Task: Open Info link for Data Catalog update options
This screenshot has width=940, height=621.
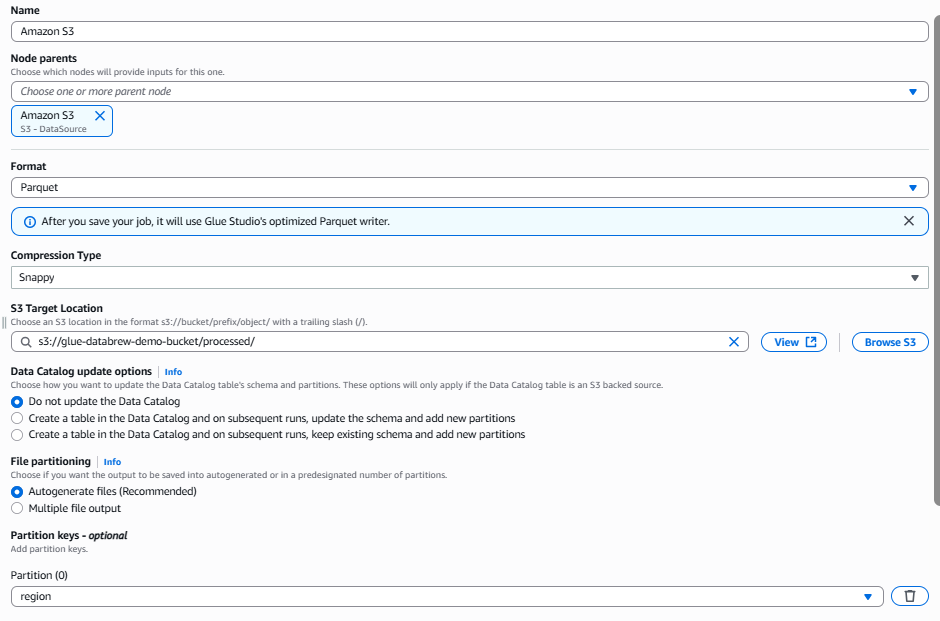Action: [173, 372]
